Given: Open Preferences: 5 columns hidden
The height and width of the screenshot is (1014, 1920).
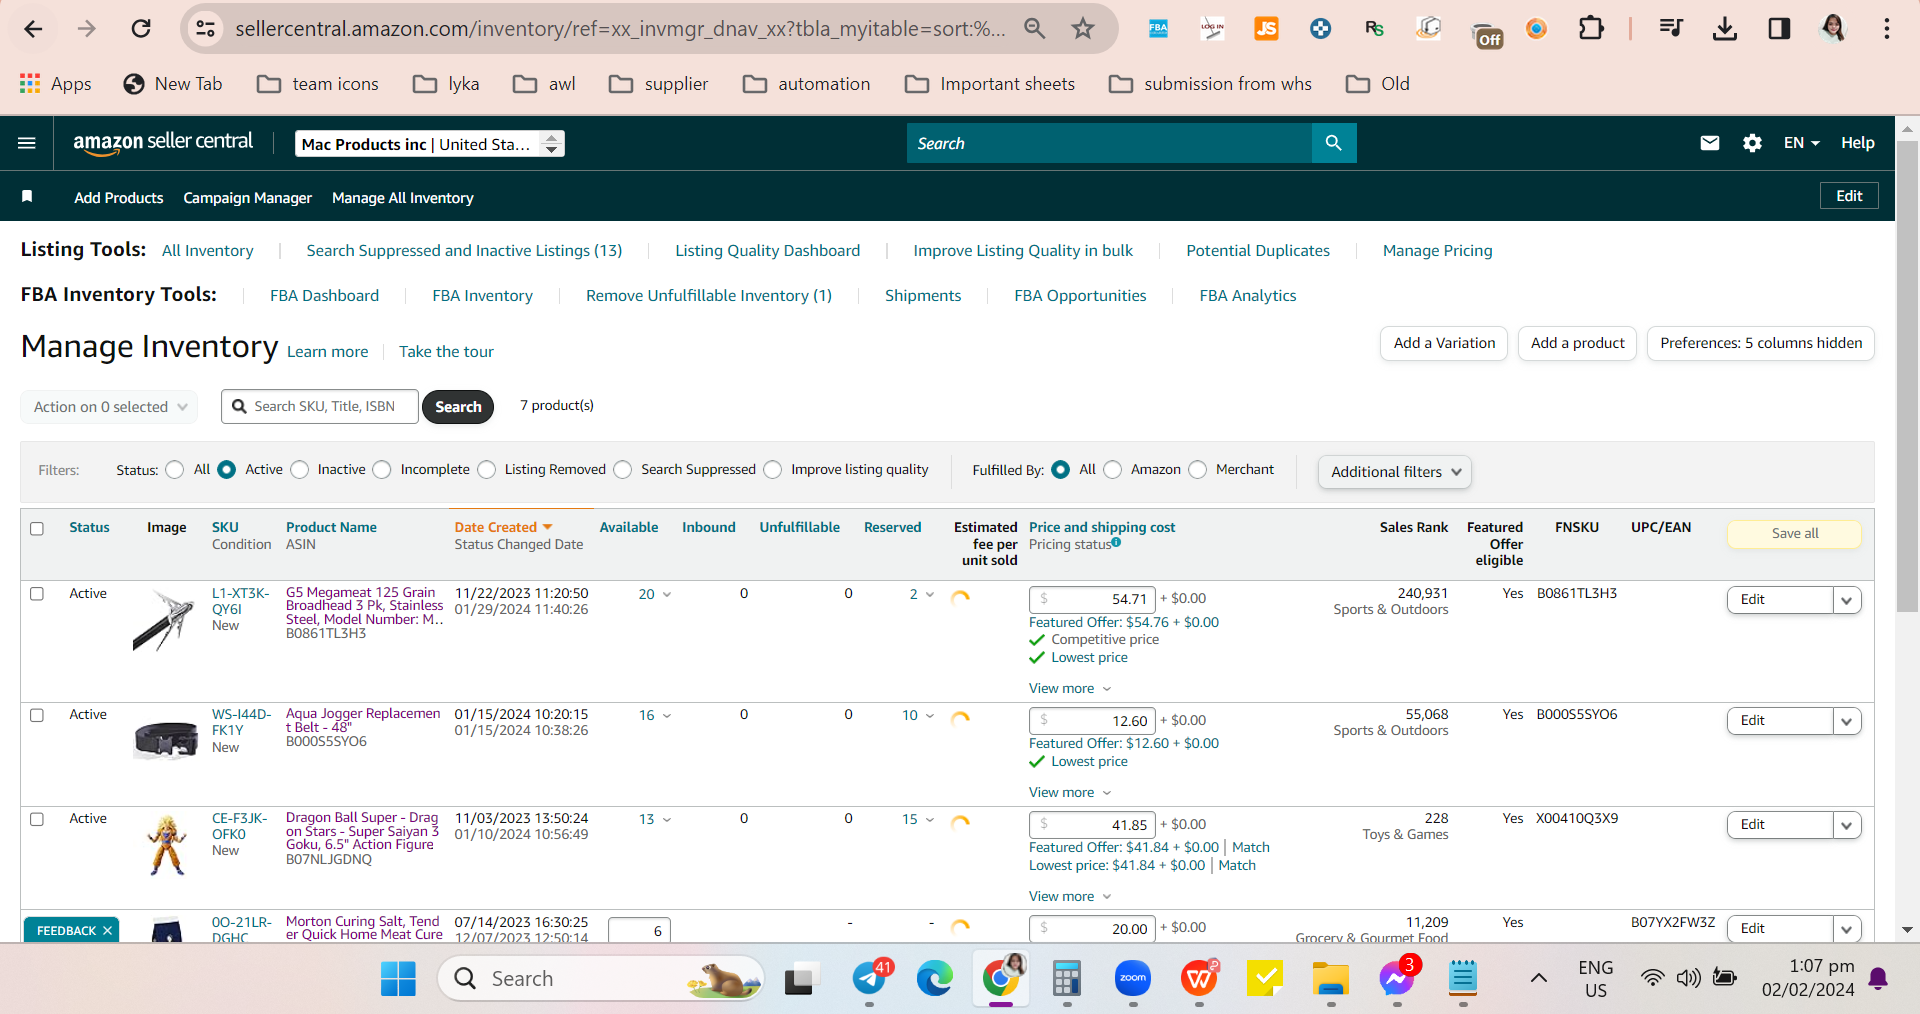Looking at the screenshot, I should coord(1761,343).
